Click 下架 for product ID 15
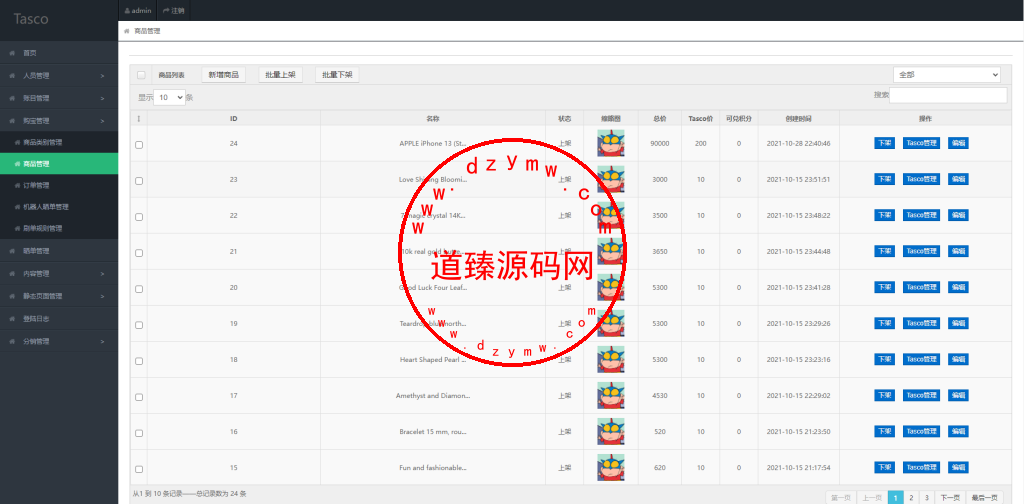 point(884,467)
